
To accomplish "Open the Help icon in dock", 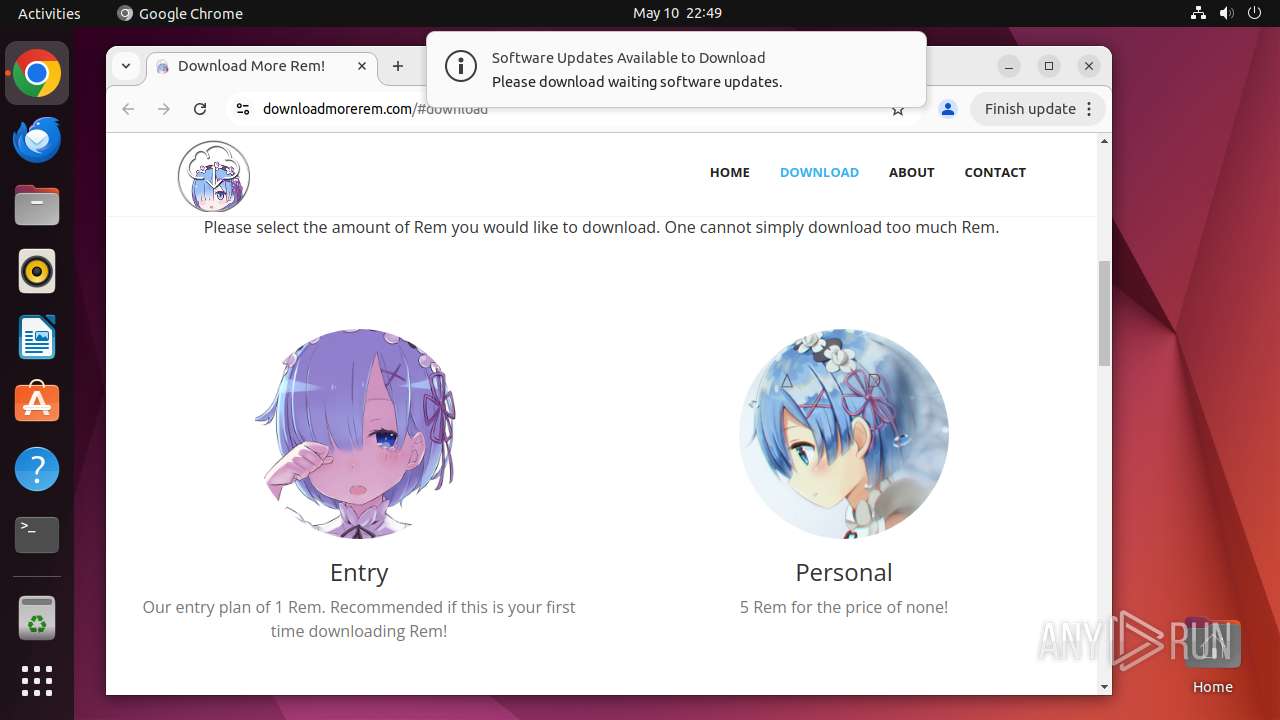I will tap(37, 469).
